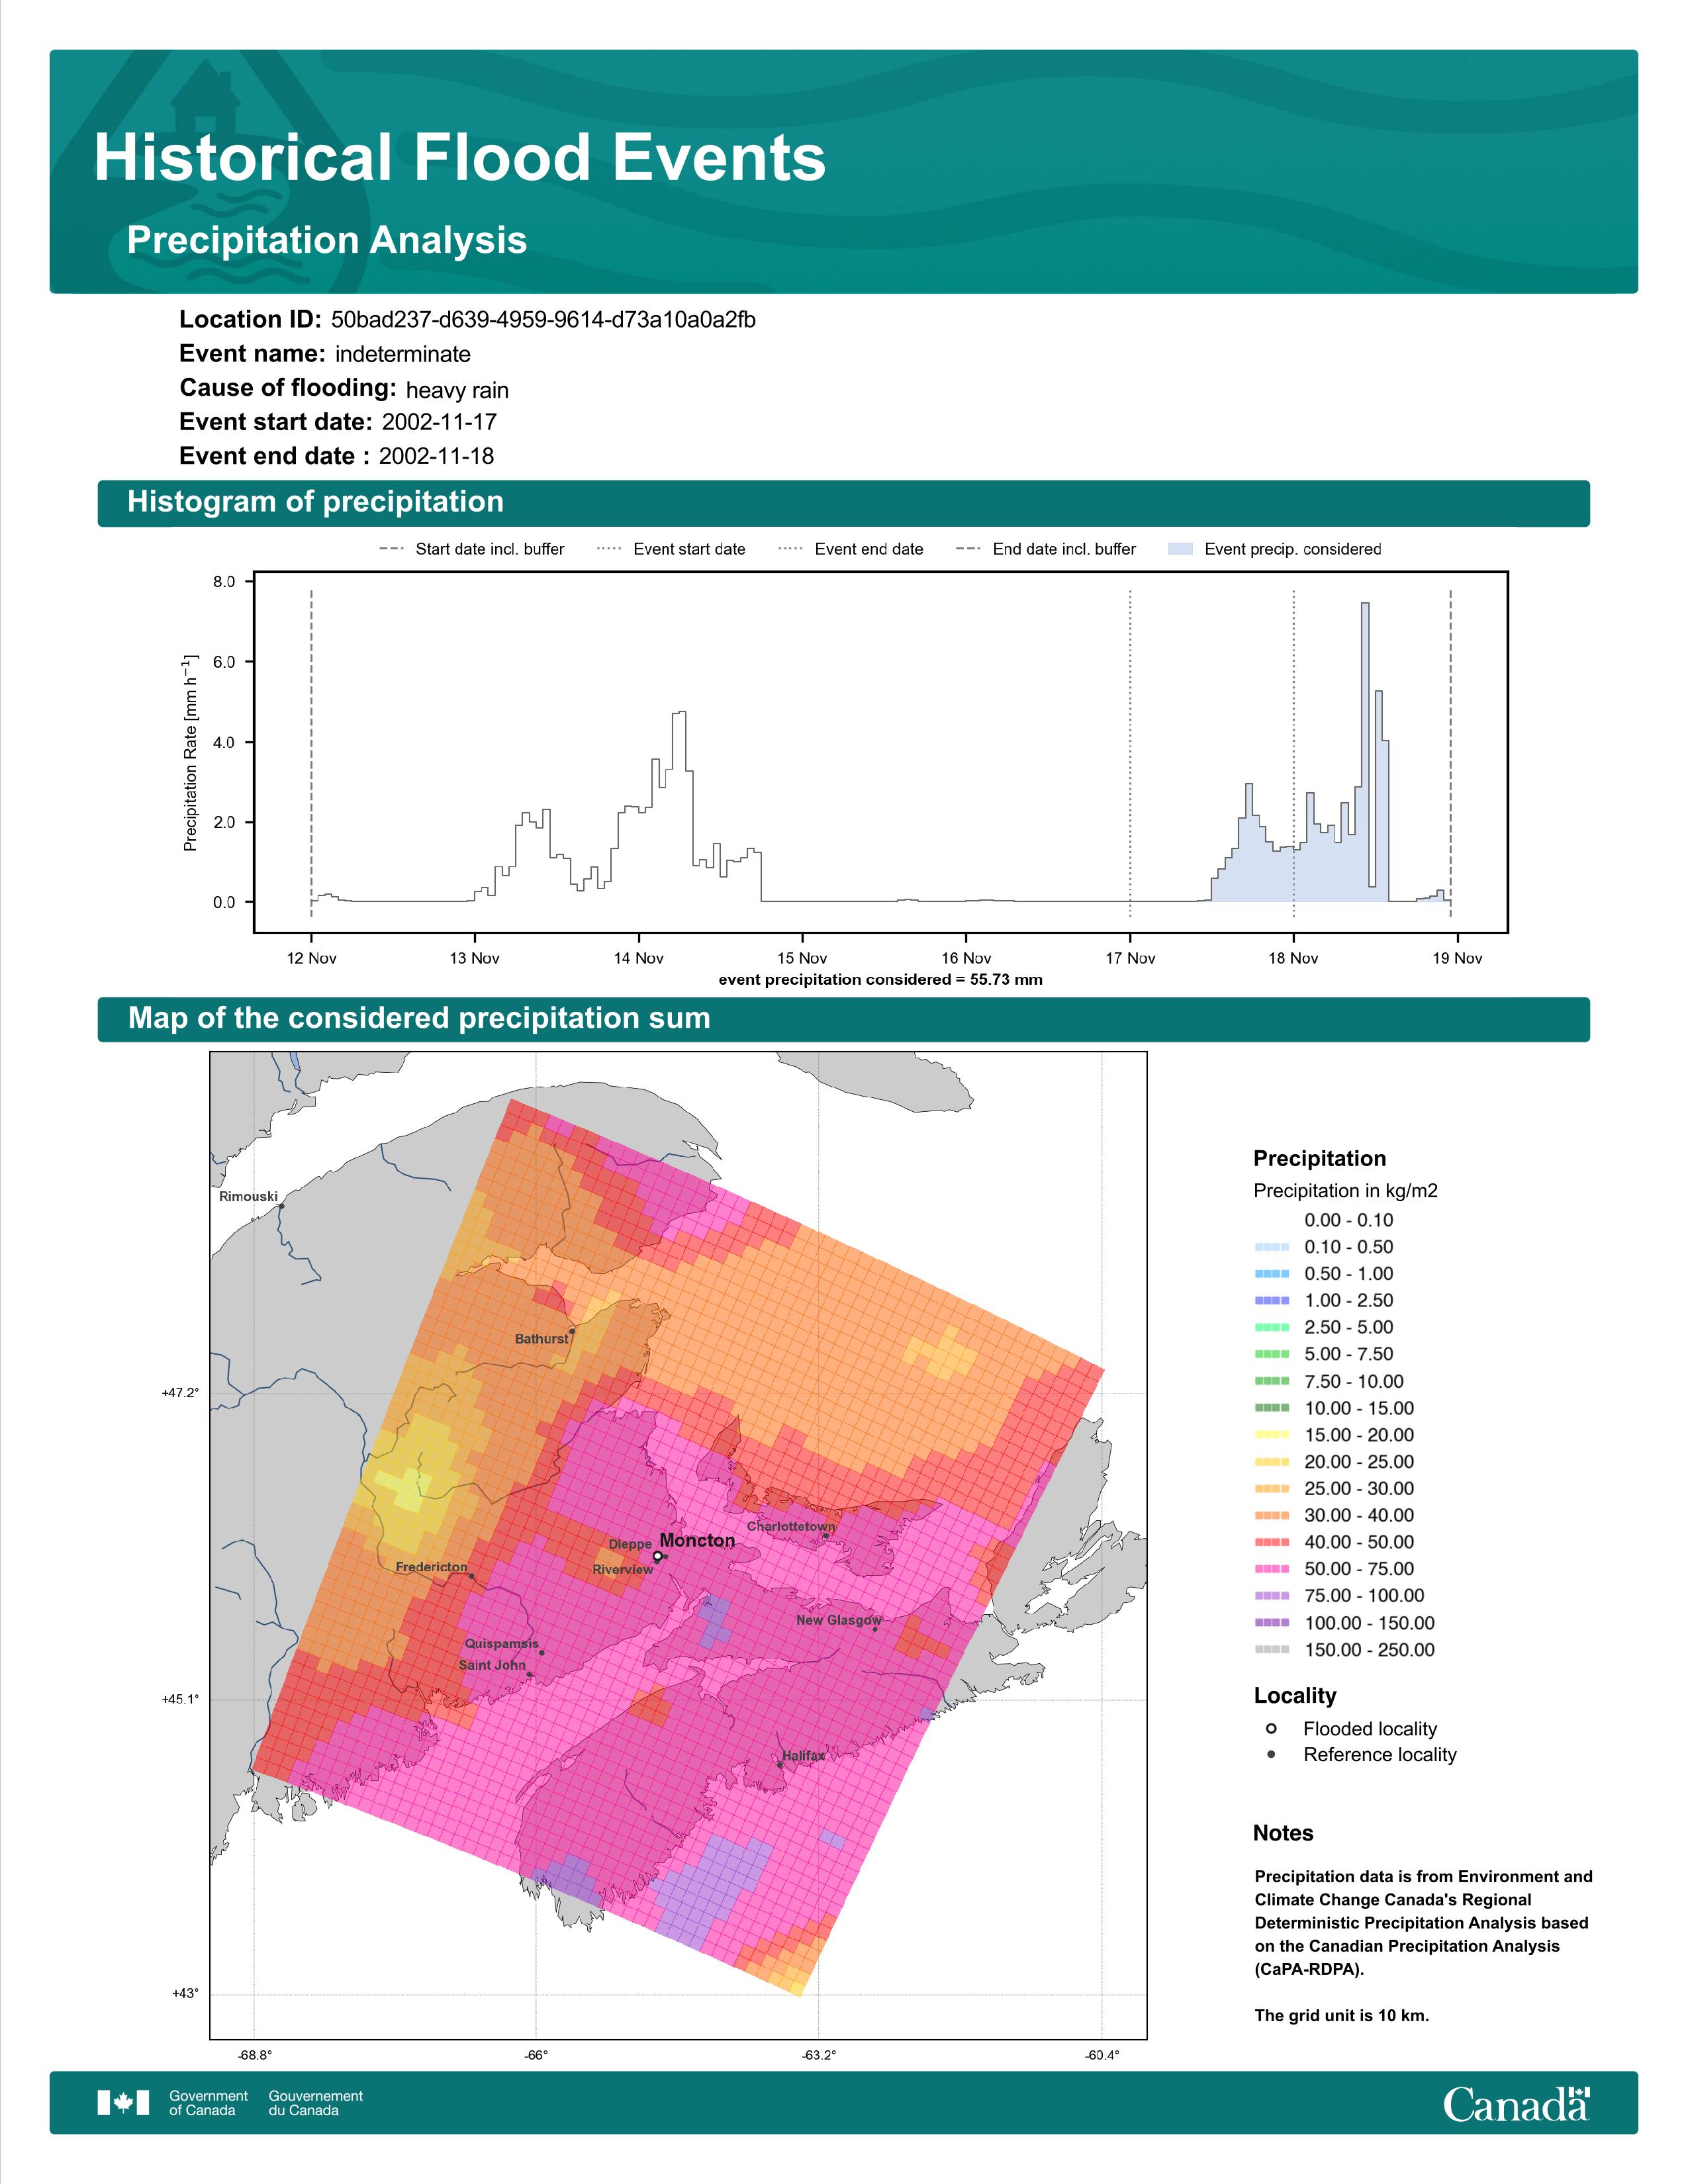Viewport: 1688px width, 2184px height.
Task: Click the 10.00 - 15.00 legend label
Action: [1359, 1408]
